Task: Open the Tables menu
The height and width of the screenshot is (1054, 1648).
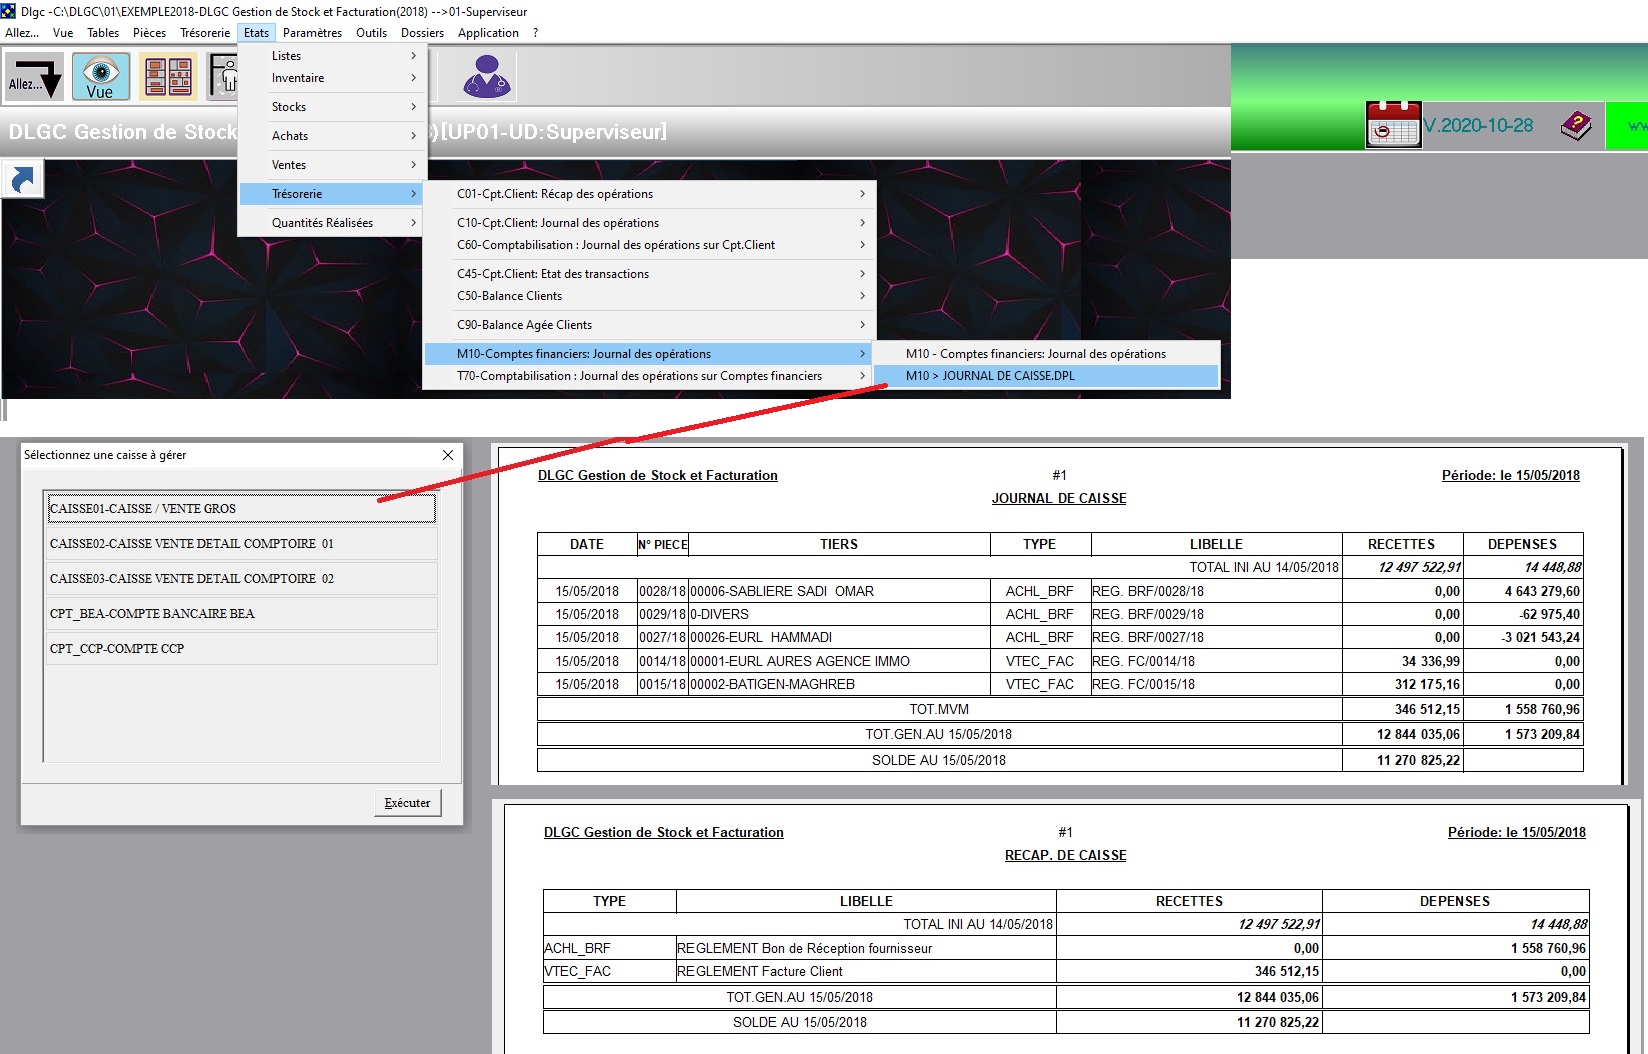Action: click(103, 33)
